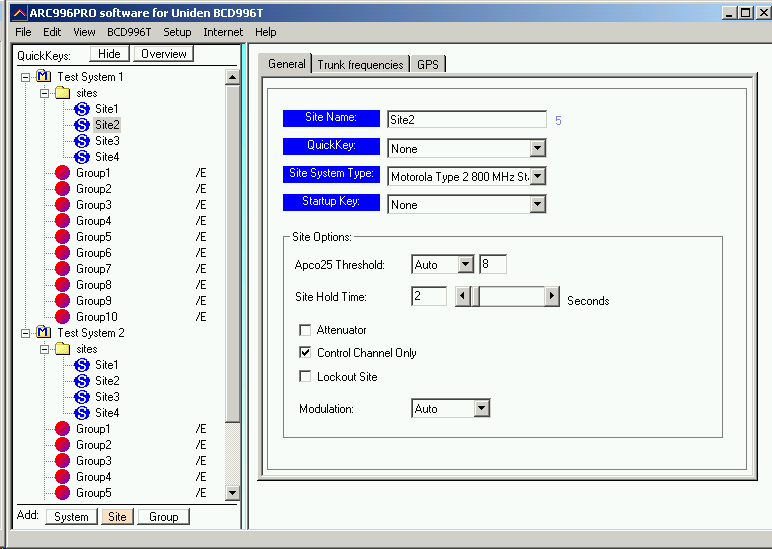Open the Site System Type dropdown
This screenshot has height=549, width=772.
[538, 176]
